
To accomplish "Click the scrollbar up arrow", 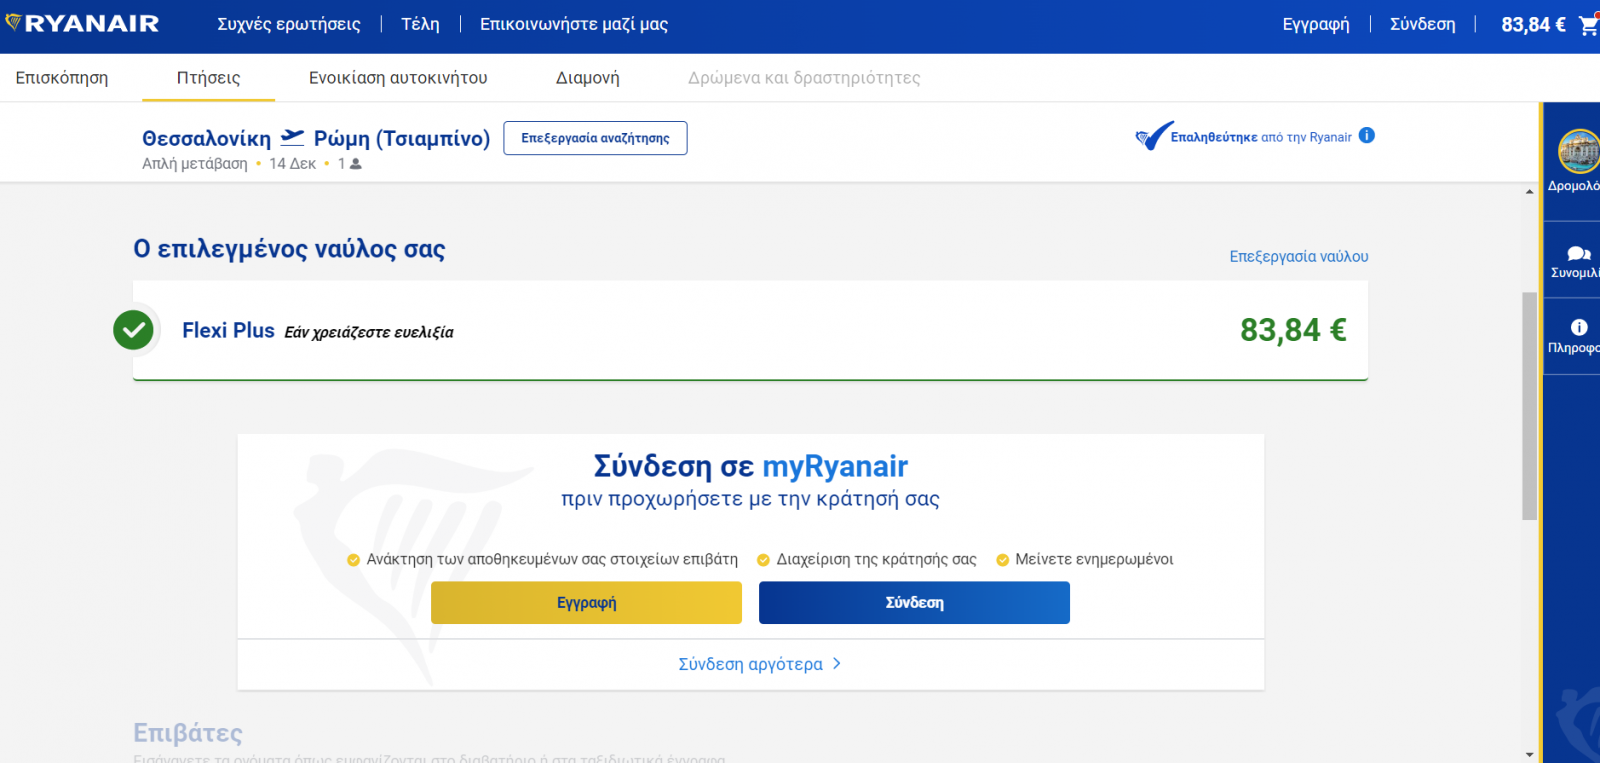I will click(1529, 191).
